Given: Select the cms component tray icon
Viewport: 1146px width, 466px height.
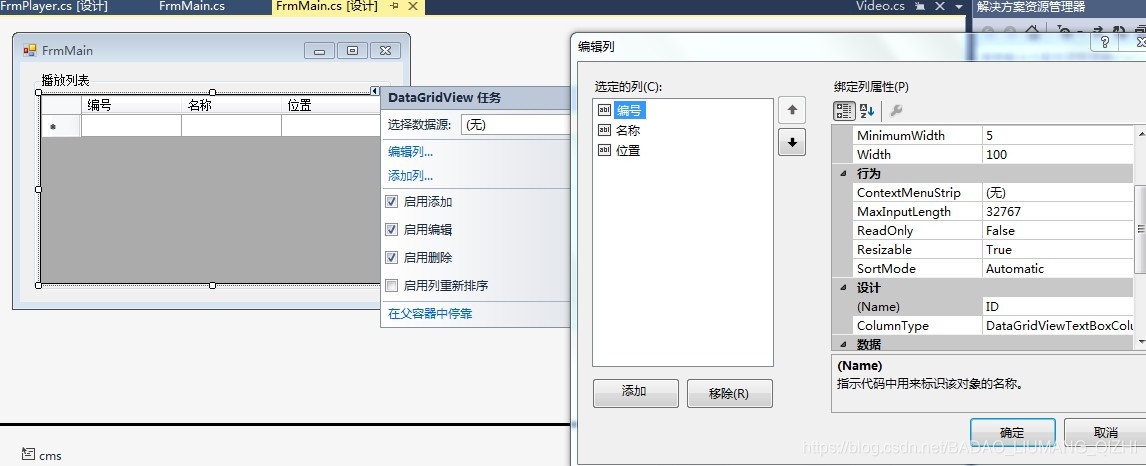Looking at the screenshot, I should (28, 454).
